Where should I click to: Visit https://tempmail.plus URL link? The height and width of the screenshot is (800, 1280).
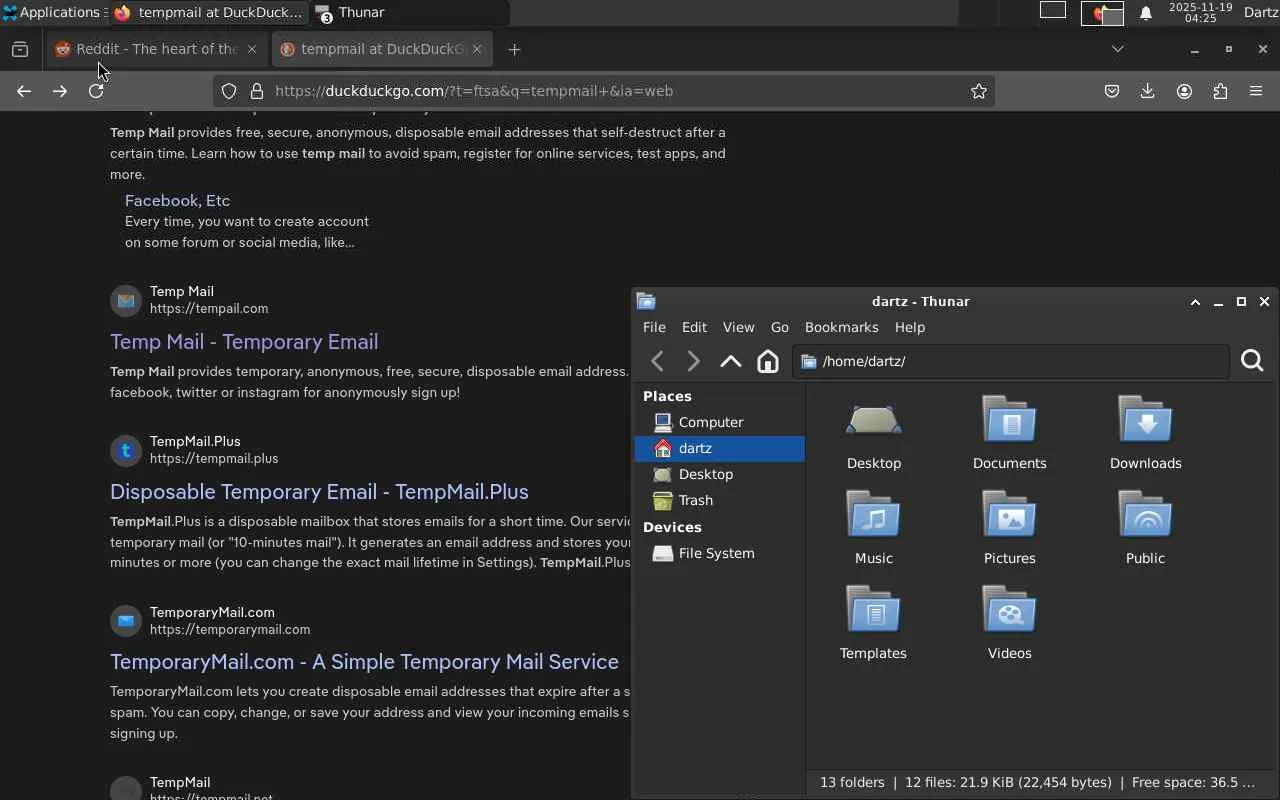tap(214, 459)
